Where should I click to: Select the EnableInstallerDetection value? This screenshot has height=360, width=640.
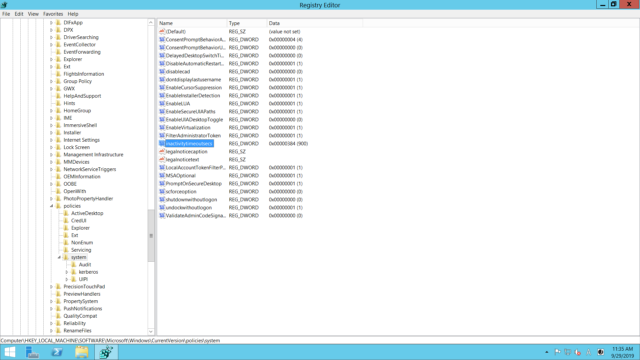[x=193, y=96]
